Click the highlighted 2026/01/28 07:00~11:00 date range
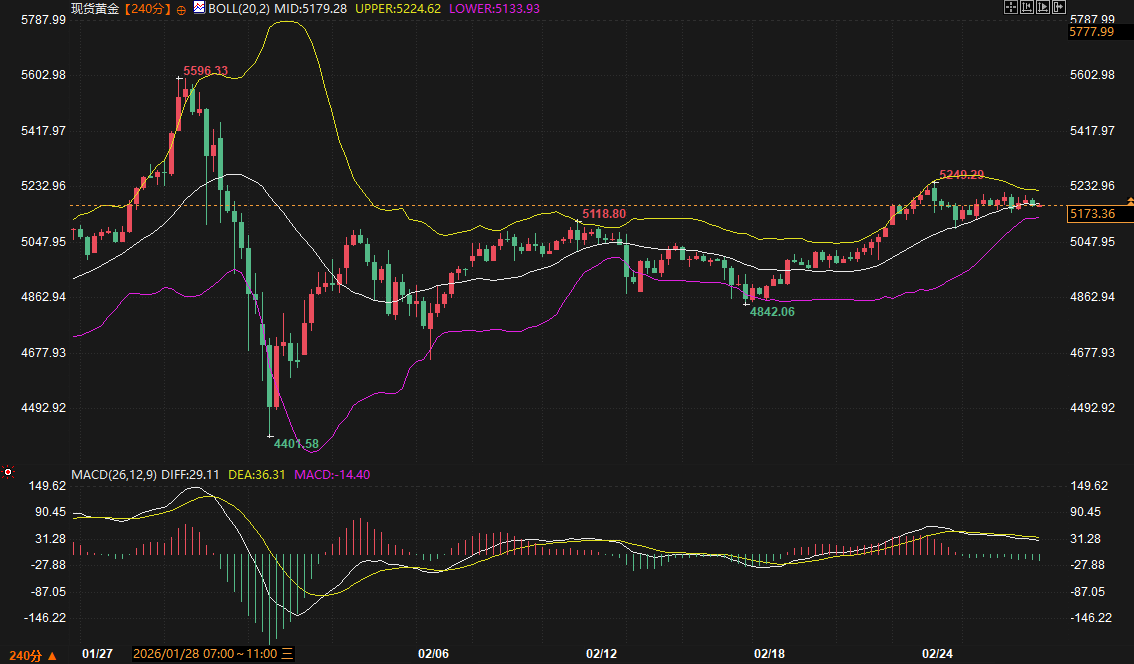 click(x=204, y=654)
